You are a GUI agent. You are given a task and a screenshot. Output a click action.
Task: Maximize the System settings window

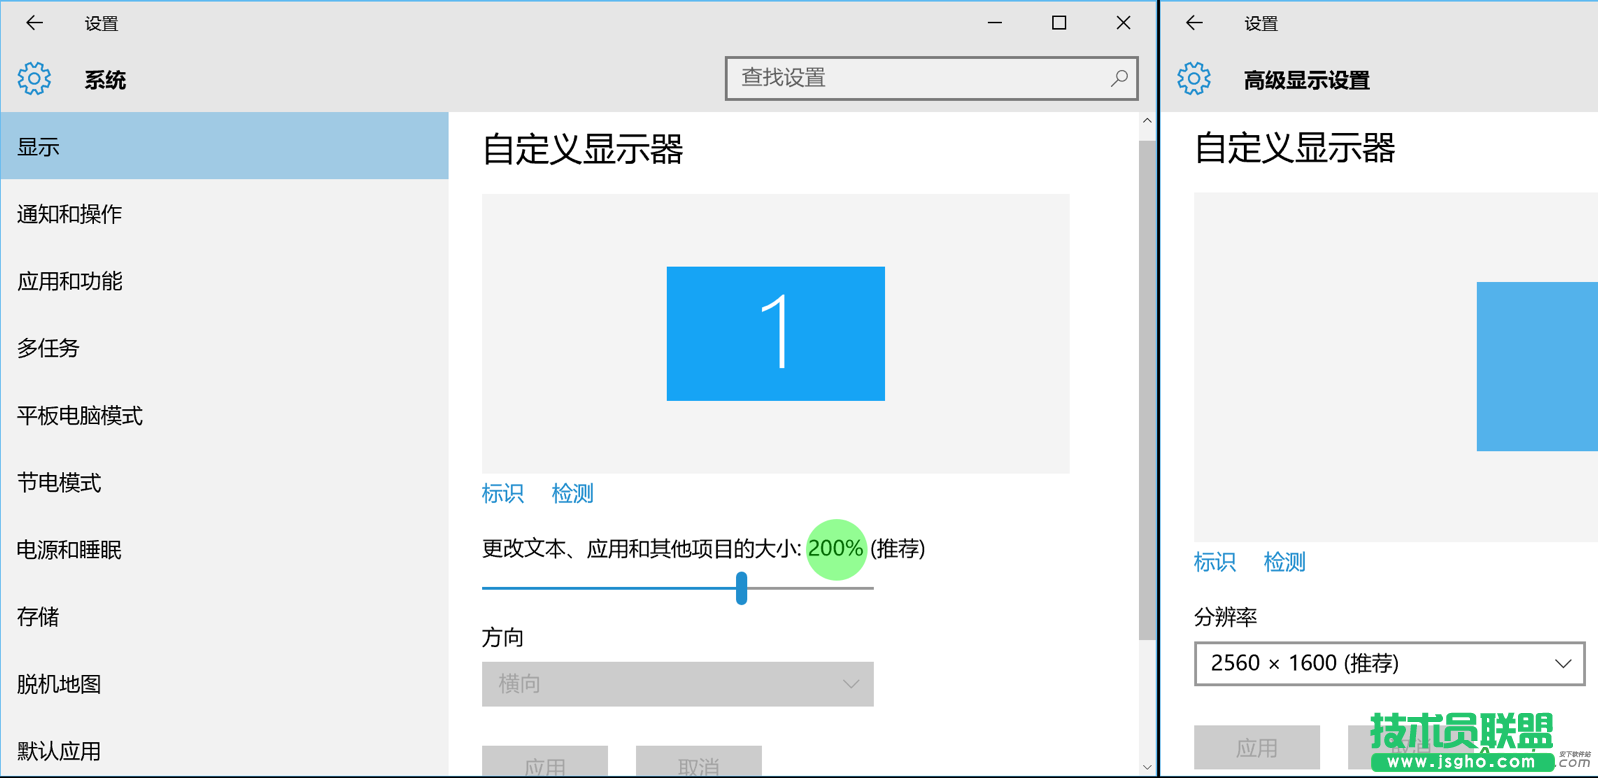(1059, 22)
